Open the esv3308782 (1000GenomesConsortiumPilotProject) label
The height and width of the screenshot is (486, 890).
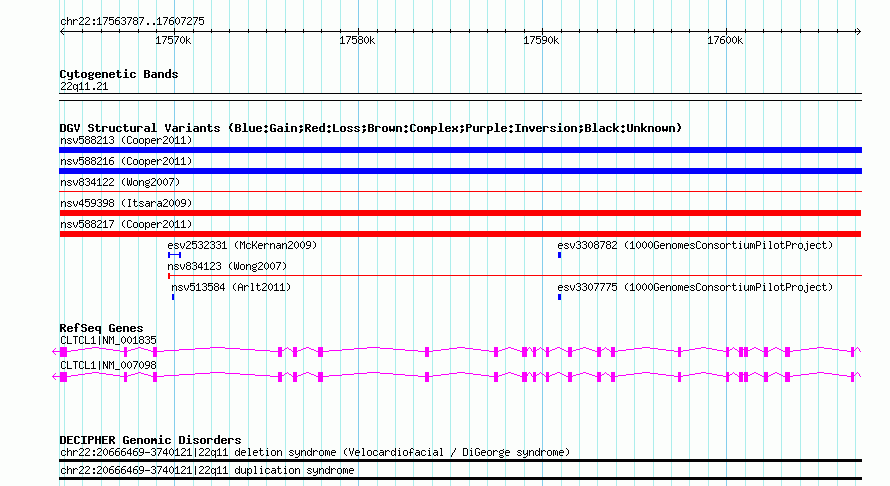(695, 245)
